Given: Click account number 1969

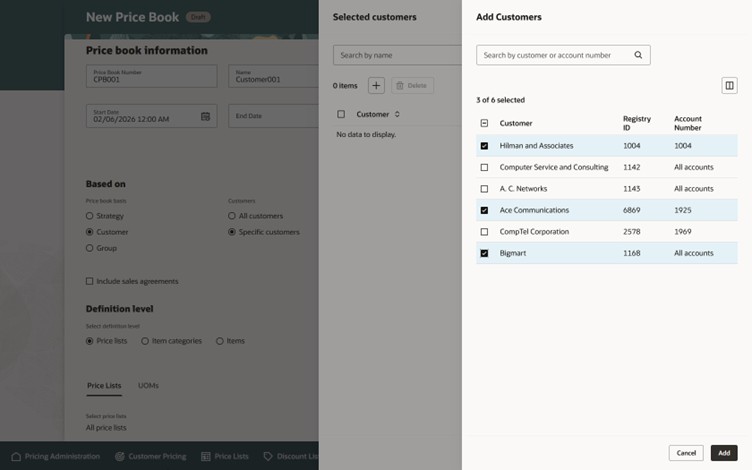Looking at the screenshot, I should pos(682,232).
